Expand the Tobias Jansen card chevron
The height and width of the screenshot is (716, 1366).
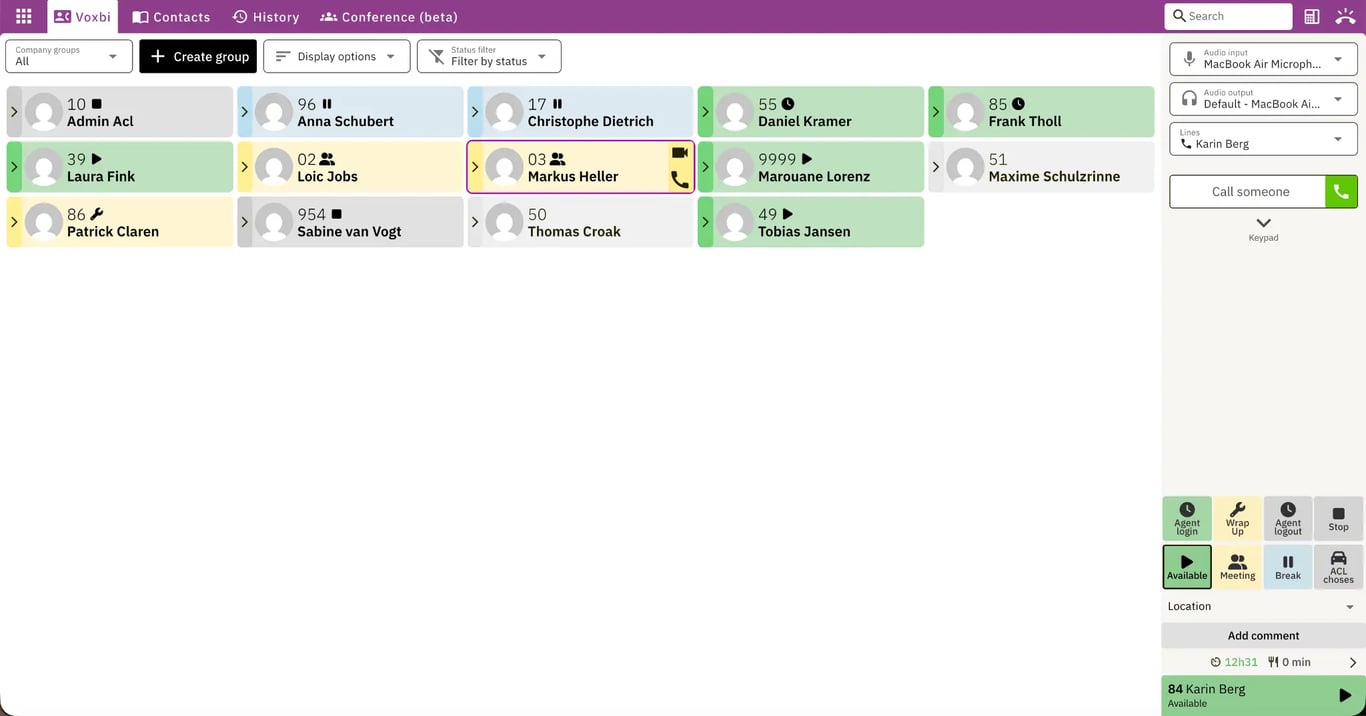click(x=705, y=222)
